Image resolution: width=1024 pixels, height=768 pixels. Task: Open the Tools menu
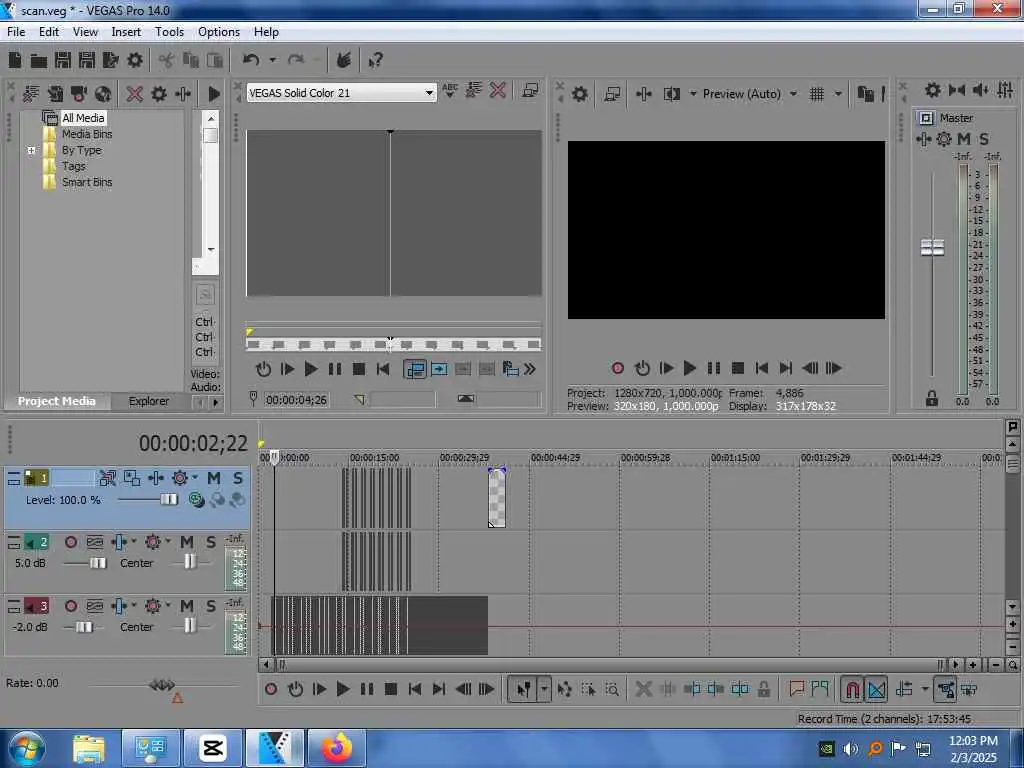click(x=169, y=31)
